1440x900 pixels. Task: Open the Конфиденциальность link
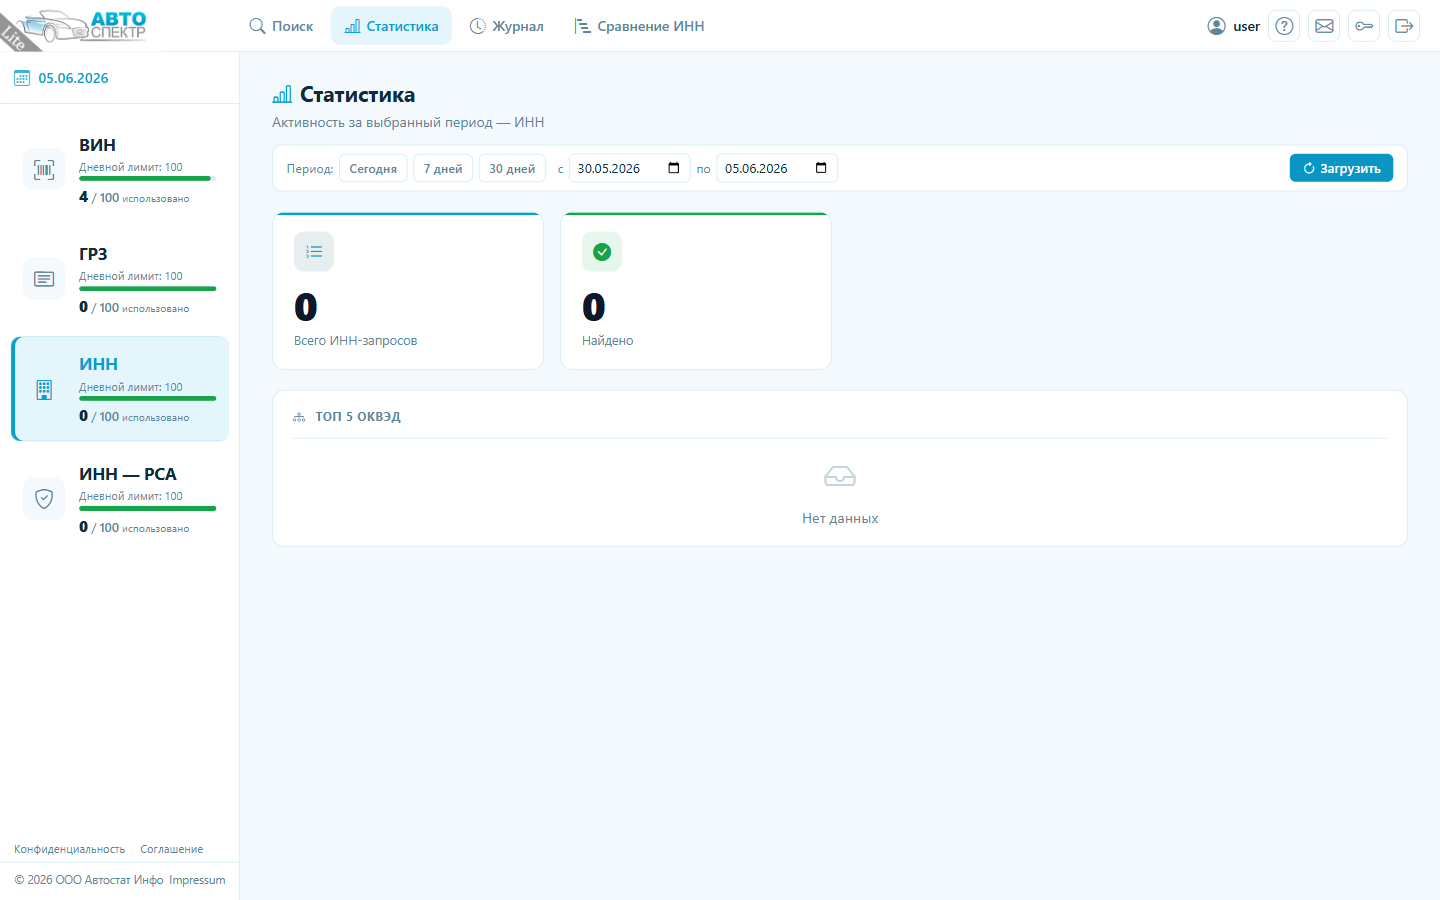coord(70,849)
